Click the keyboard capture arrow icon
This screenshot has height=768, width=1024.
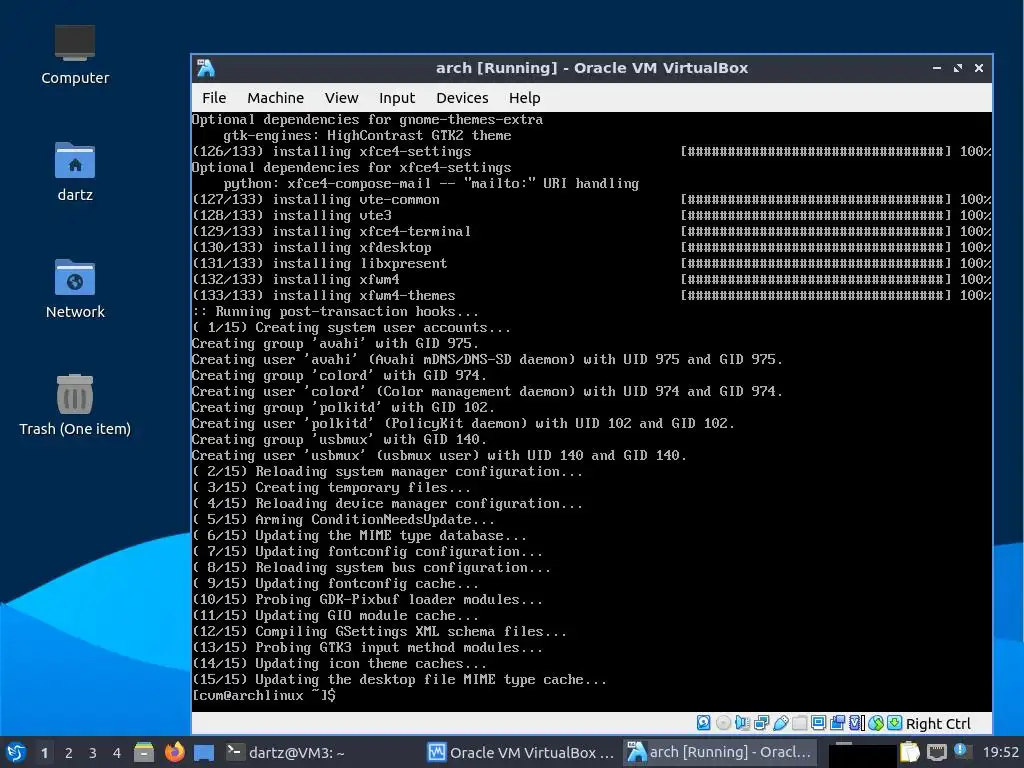[x=895, y=723]
